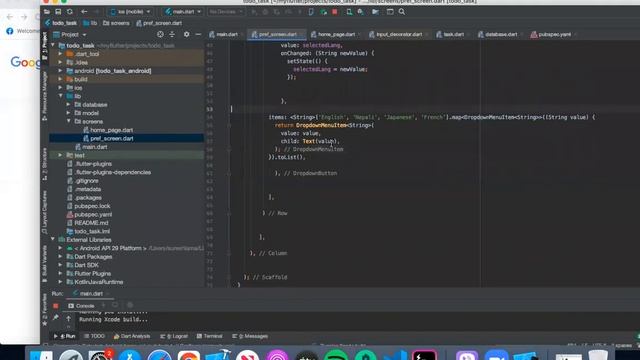Image resolution: width=640 pixels, height=360 pixels.
Task: Click locate-current-file target icon in Project panel
Action: (160, 35)
